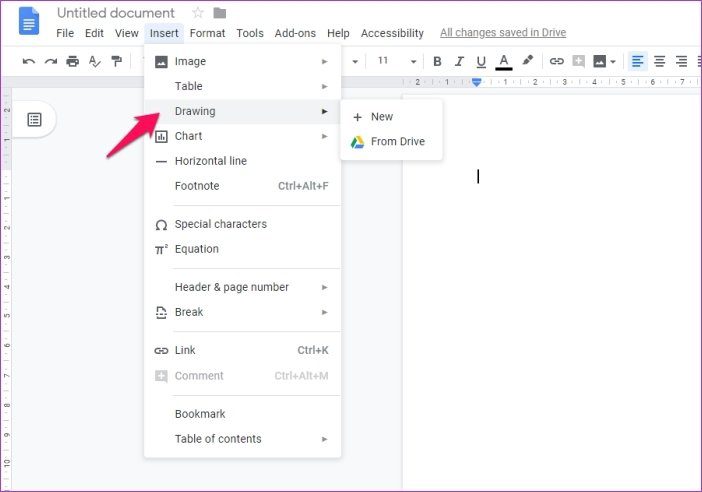Screen dimensions: 702x492
Task: Insert an Equation
Action: click(242, 249)
